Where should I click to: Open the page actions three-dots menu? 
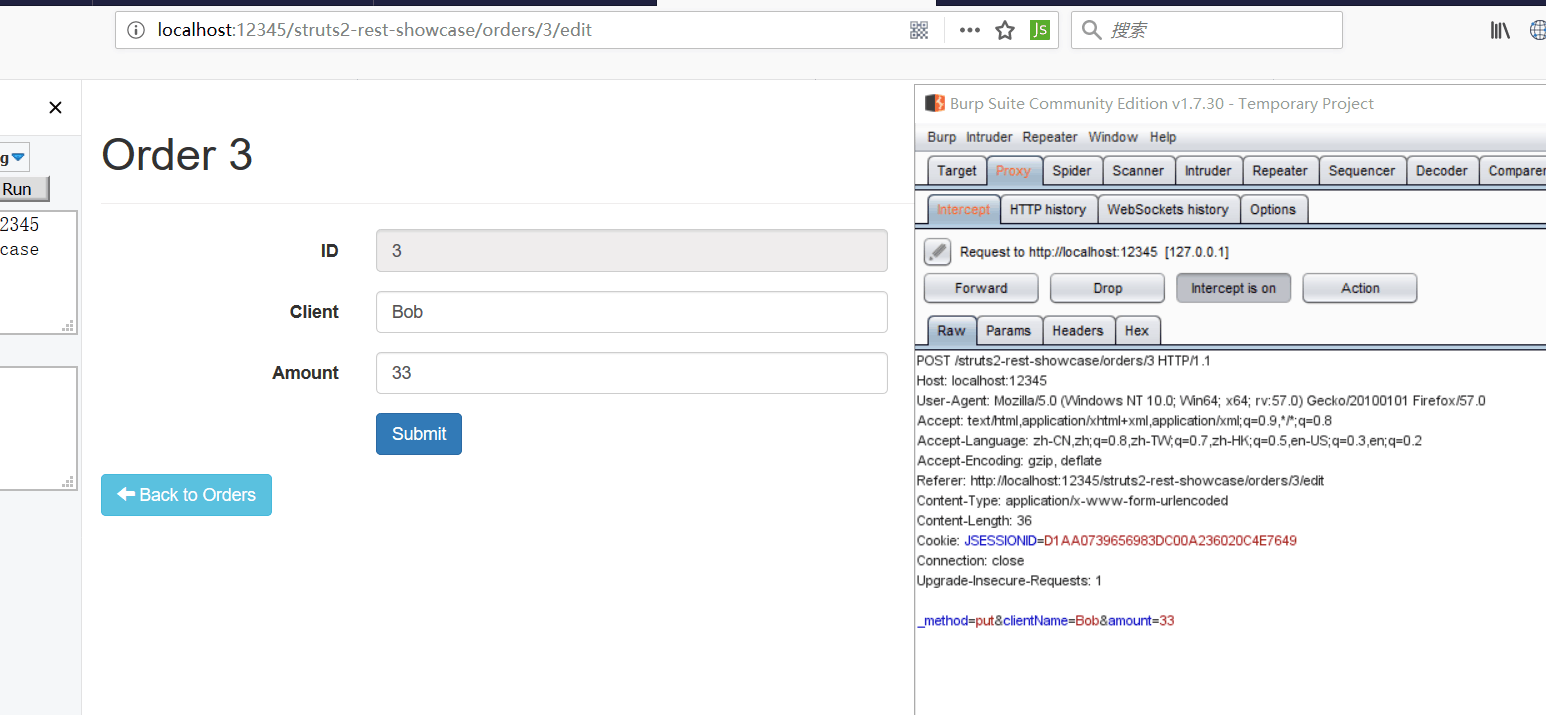coord(969,30)
